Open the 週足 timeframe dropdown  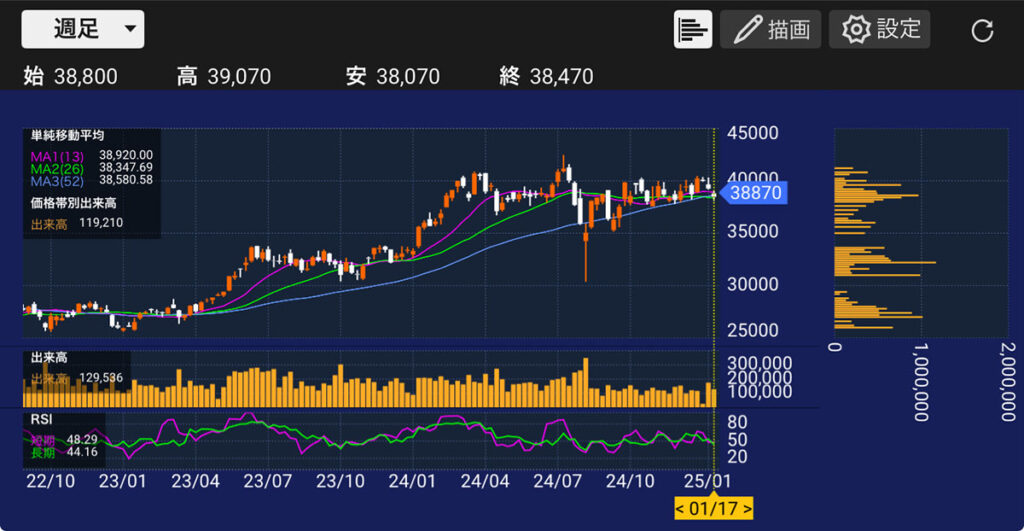[x=83, y=29]
